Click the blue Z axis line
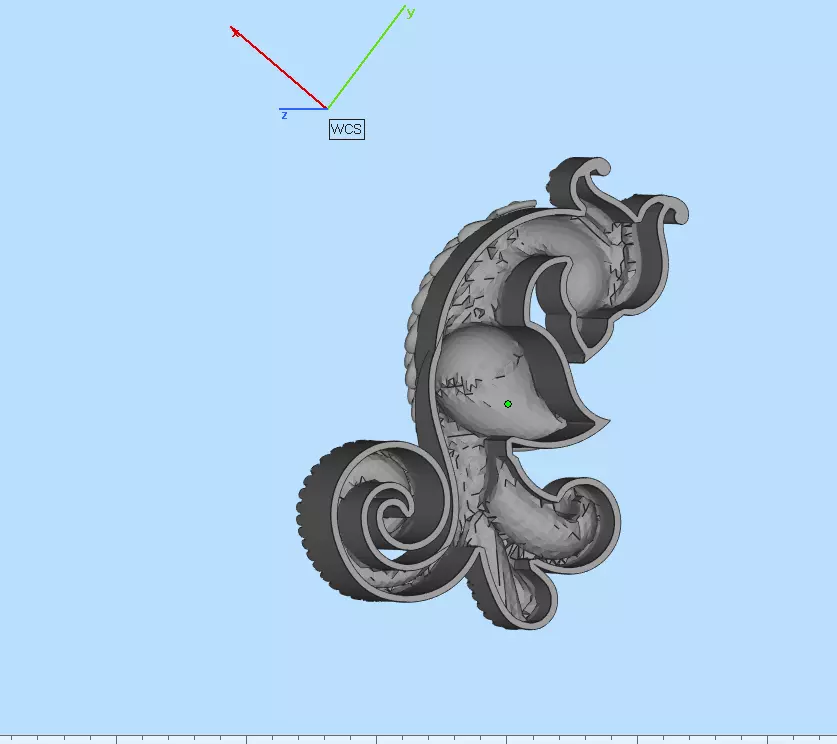837x744 pixels. (303, 109)
